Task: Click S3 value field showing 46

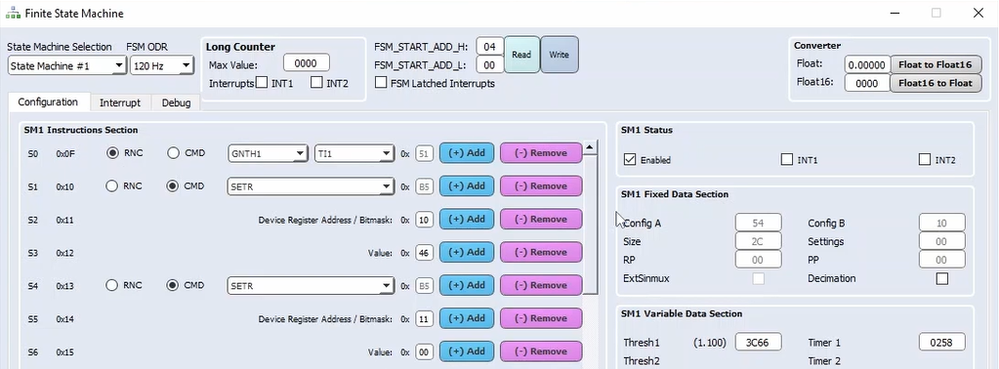Action: [x=424, y=253]
